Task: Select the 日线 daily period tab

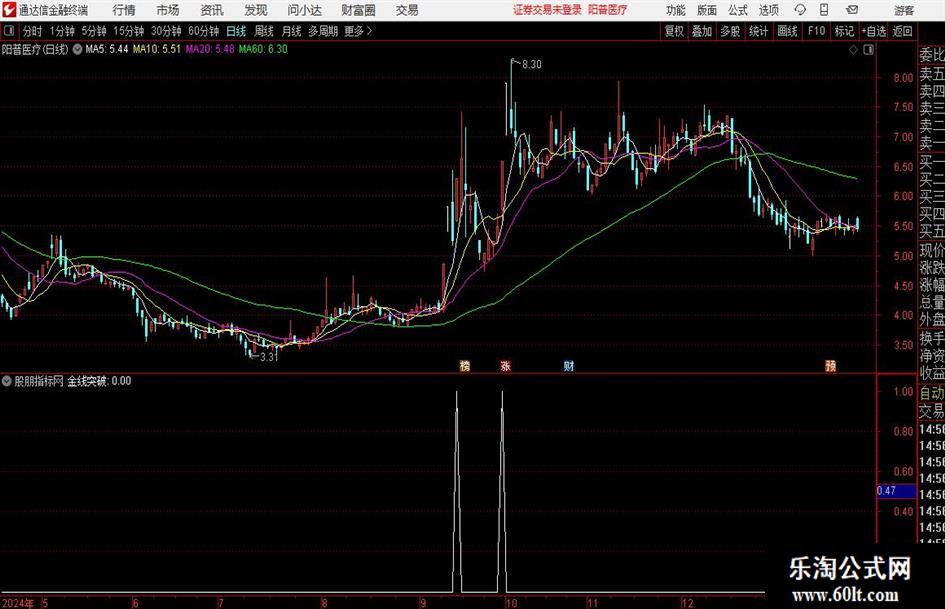Action: pos(236,31)
